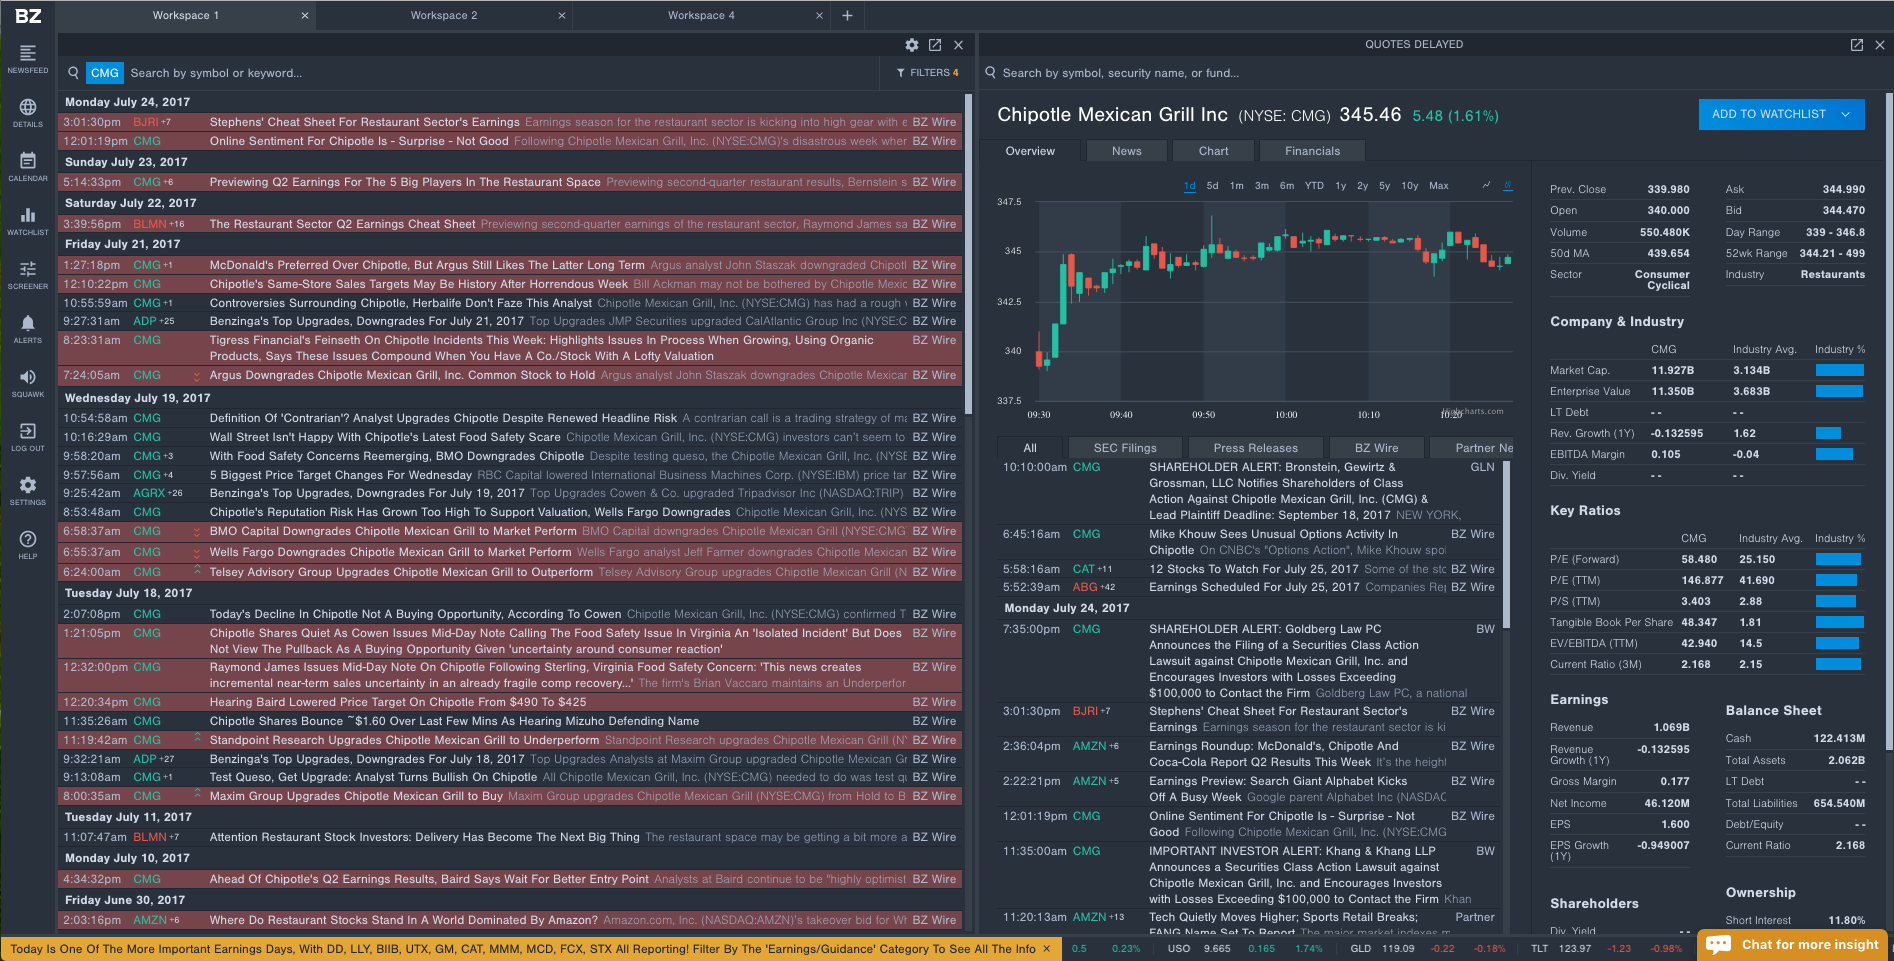This screenshot has height=961, width=1894.
Task: Add a new workspace tab
Action: (x=847, y=15)
